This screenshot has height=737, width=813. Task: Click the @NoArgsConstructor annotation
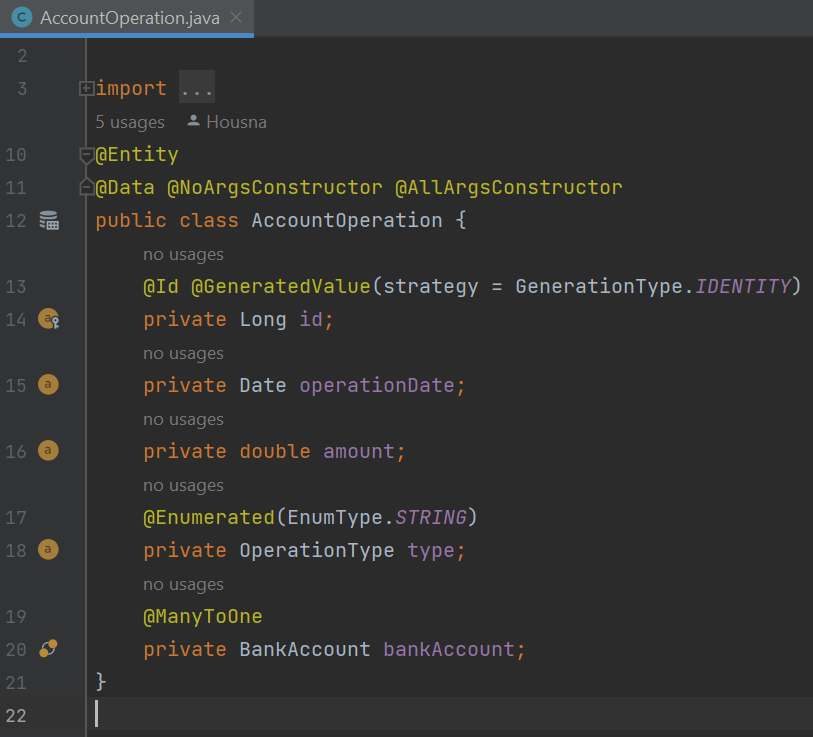(x=275, y=187)
